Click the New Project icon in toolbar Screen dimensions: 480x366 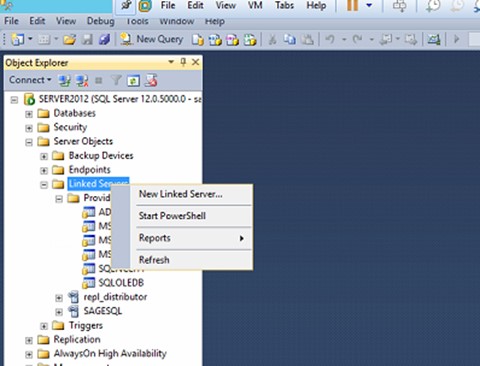[x=17, y=40]
